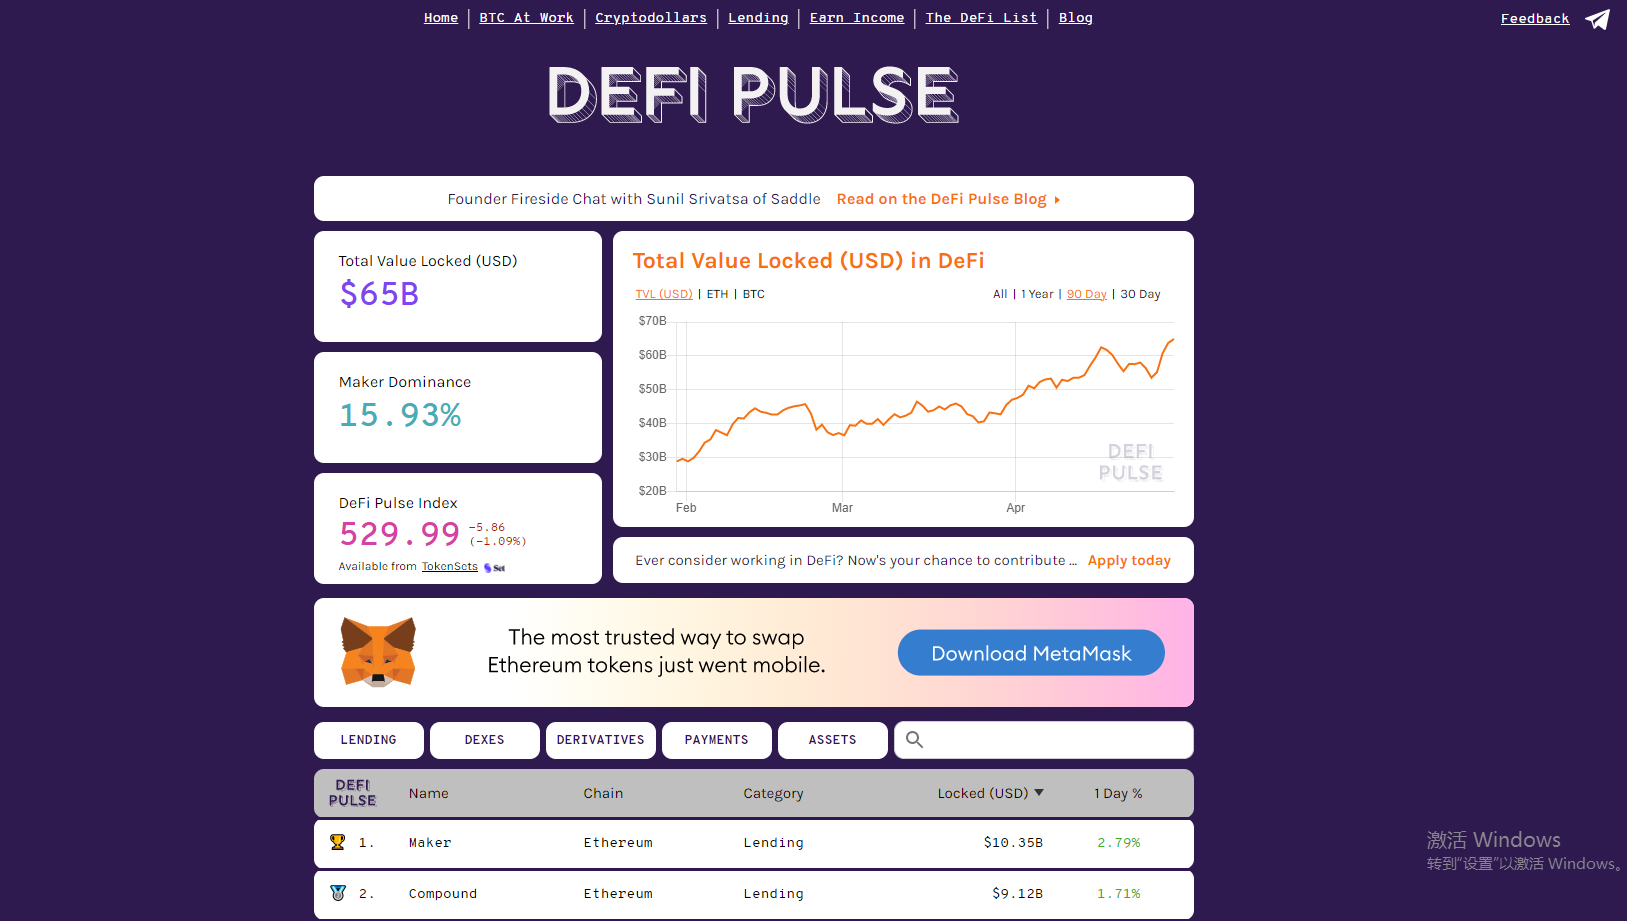Open The DeFi List menu item

[981, 18]
